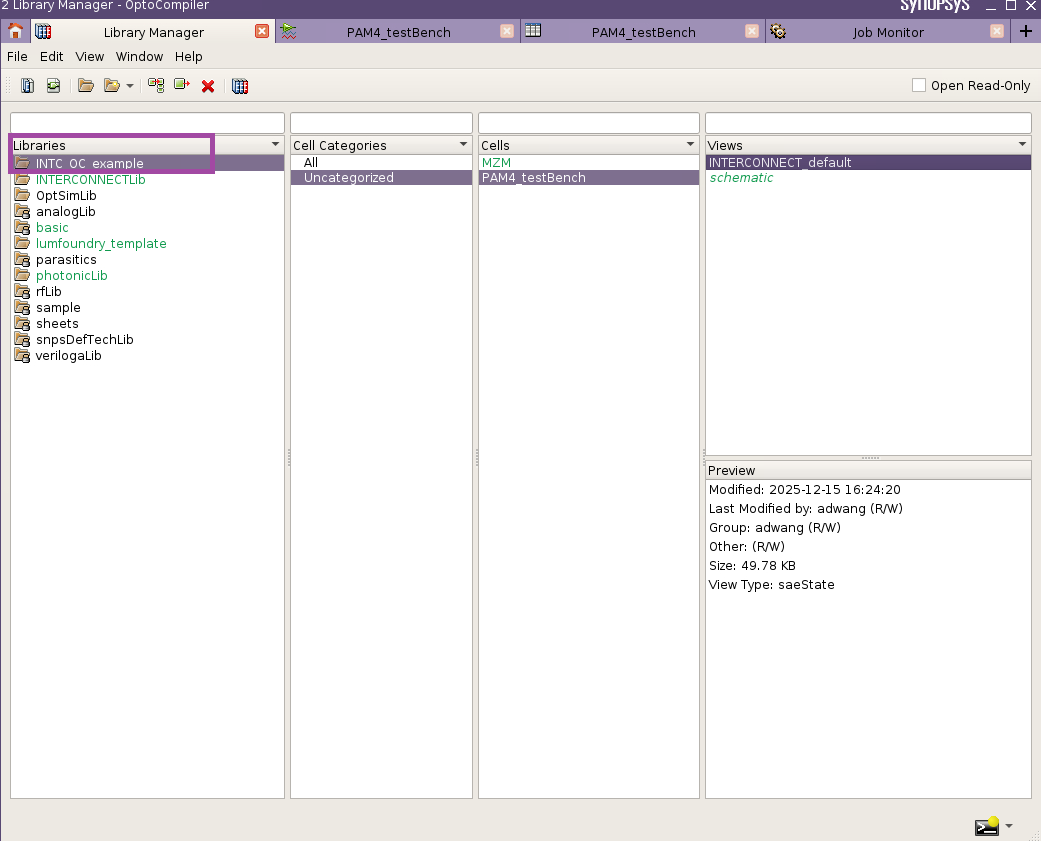This screenshot has height=841, width=1041.
Task: Select the INTC_OC_example library
Action: tap(147, 163)
